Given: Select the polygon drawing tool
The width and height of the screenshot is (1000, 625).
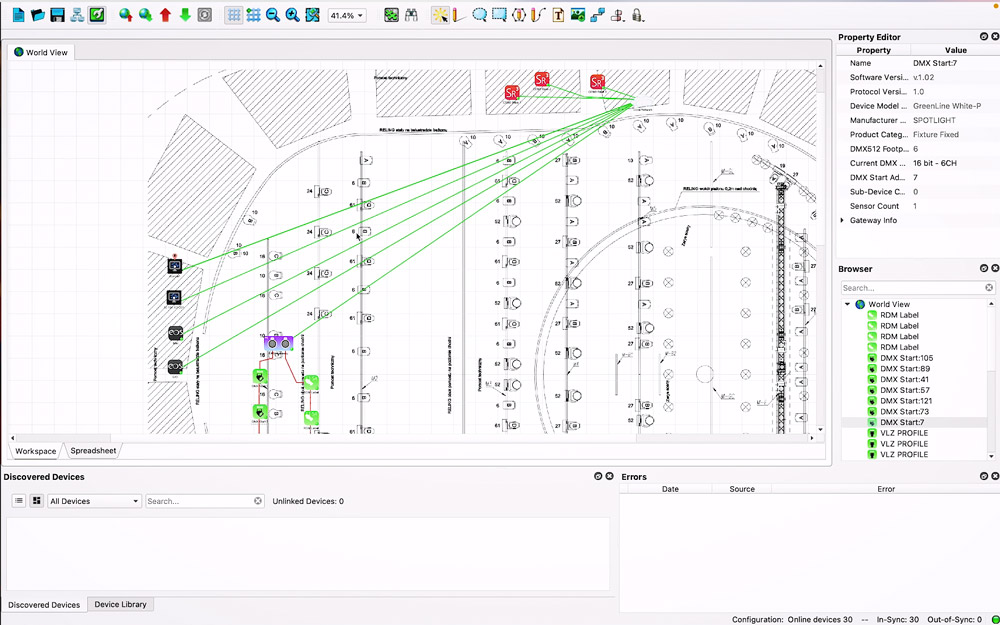Looking at the screenshot, I should 519,15.
